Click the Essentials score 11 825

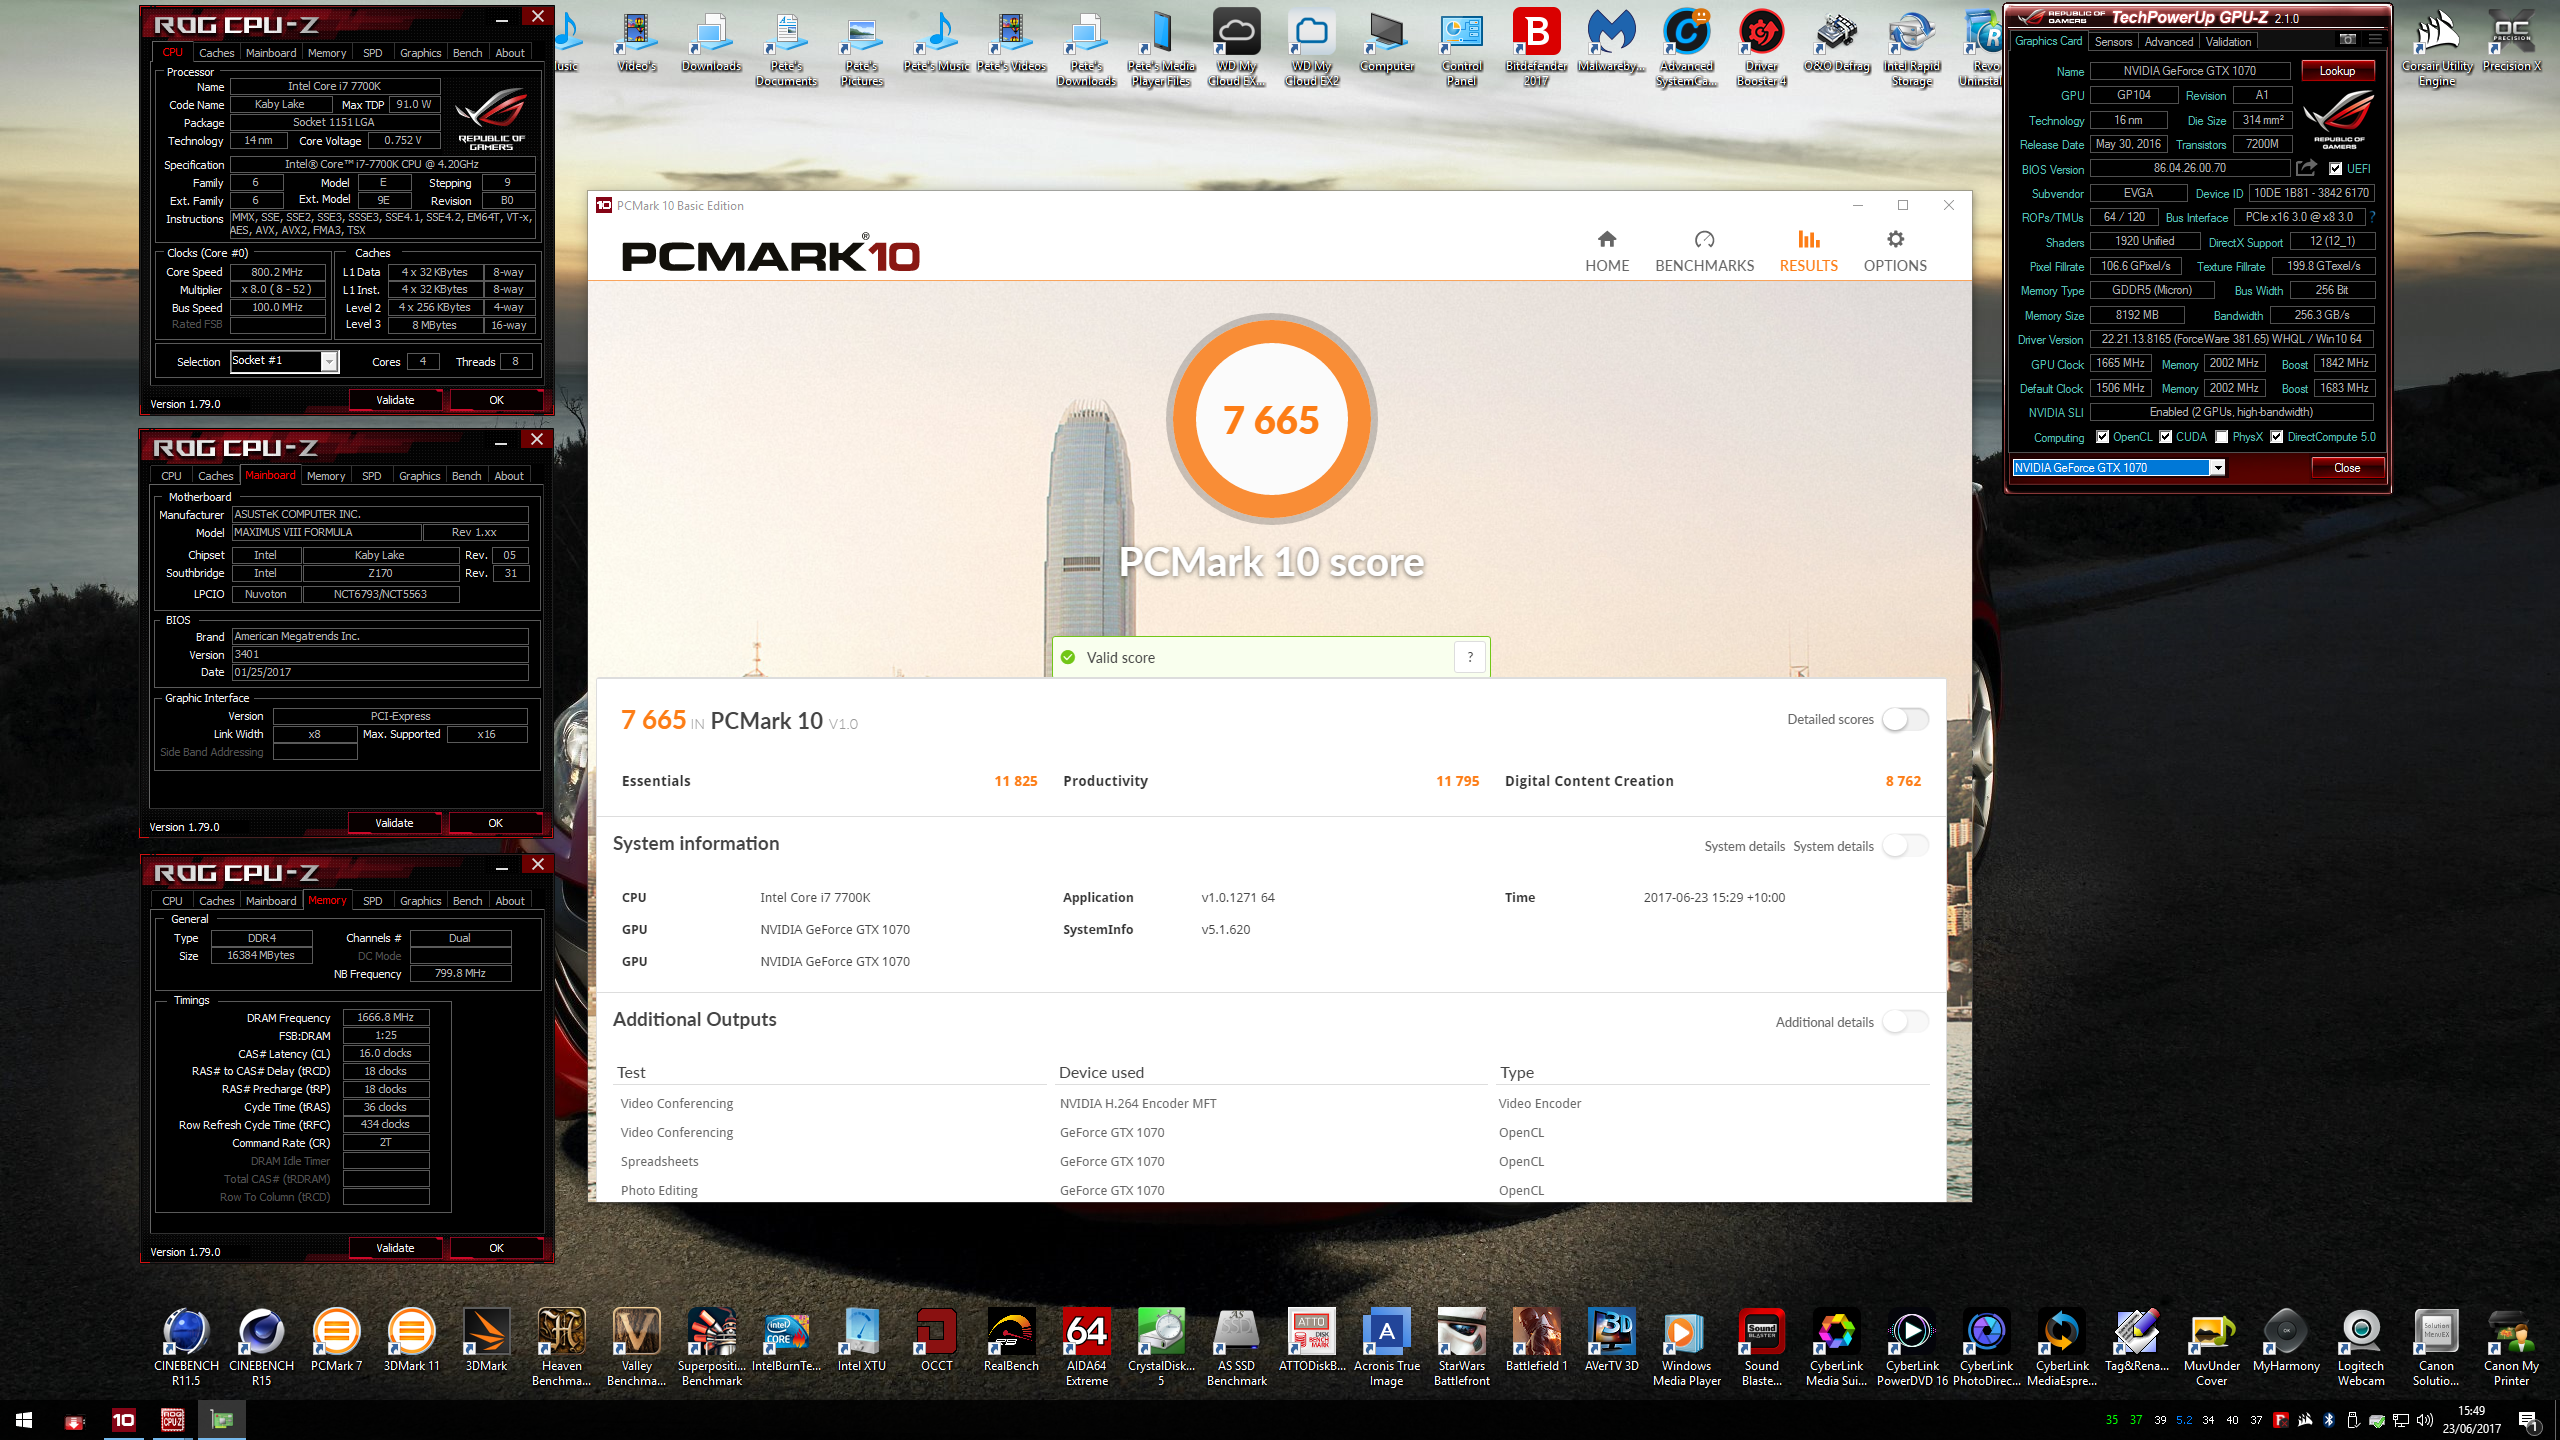click(1015, 781)
